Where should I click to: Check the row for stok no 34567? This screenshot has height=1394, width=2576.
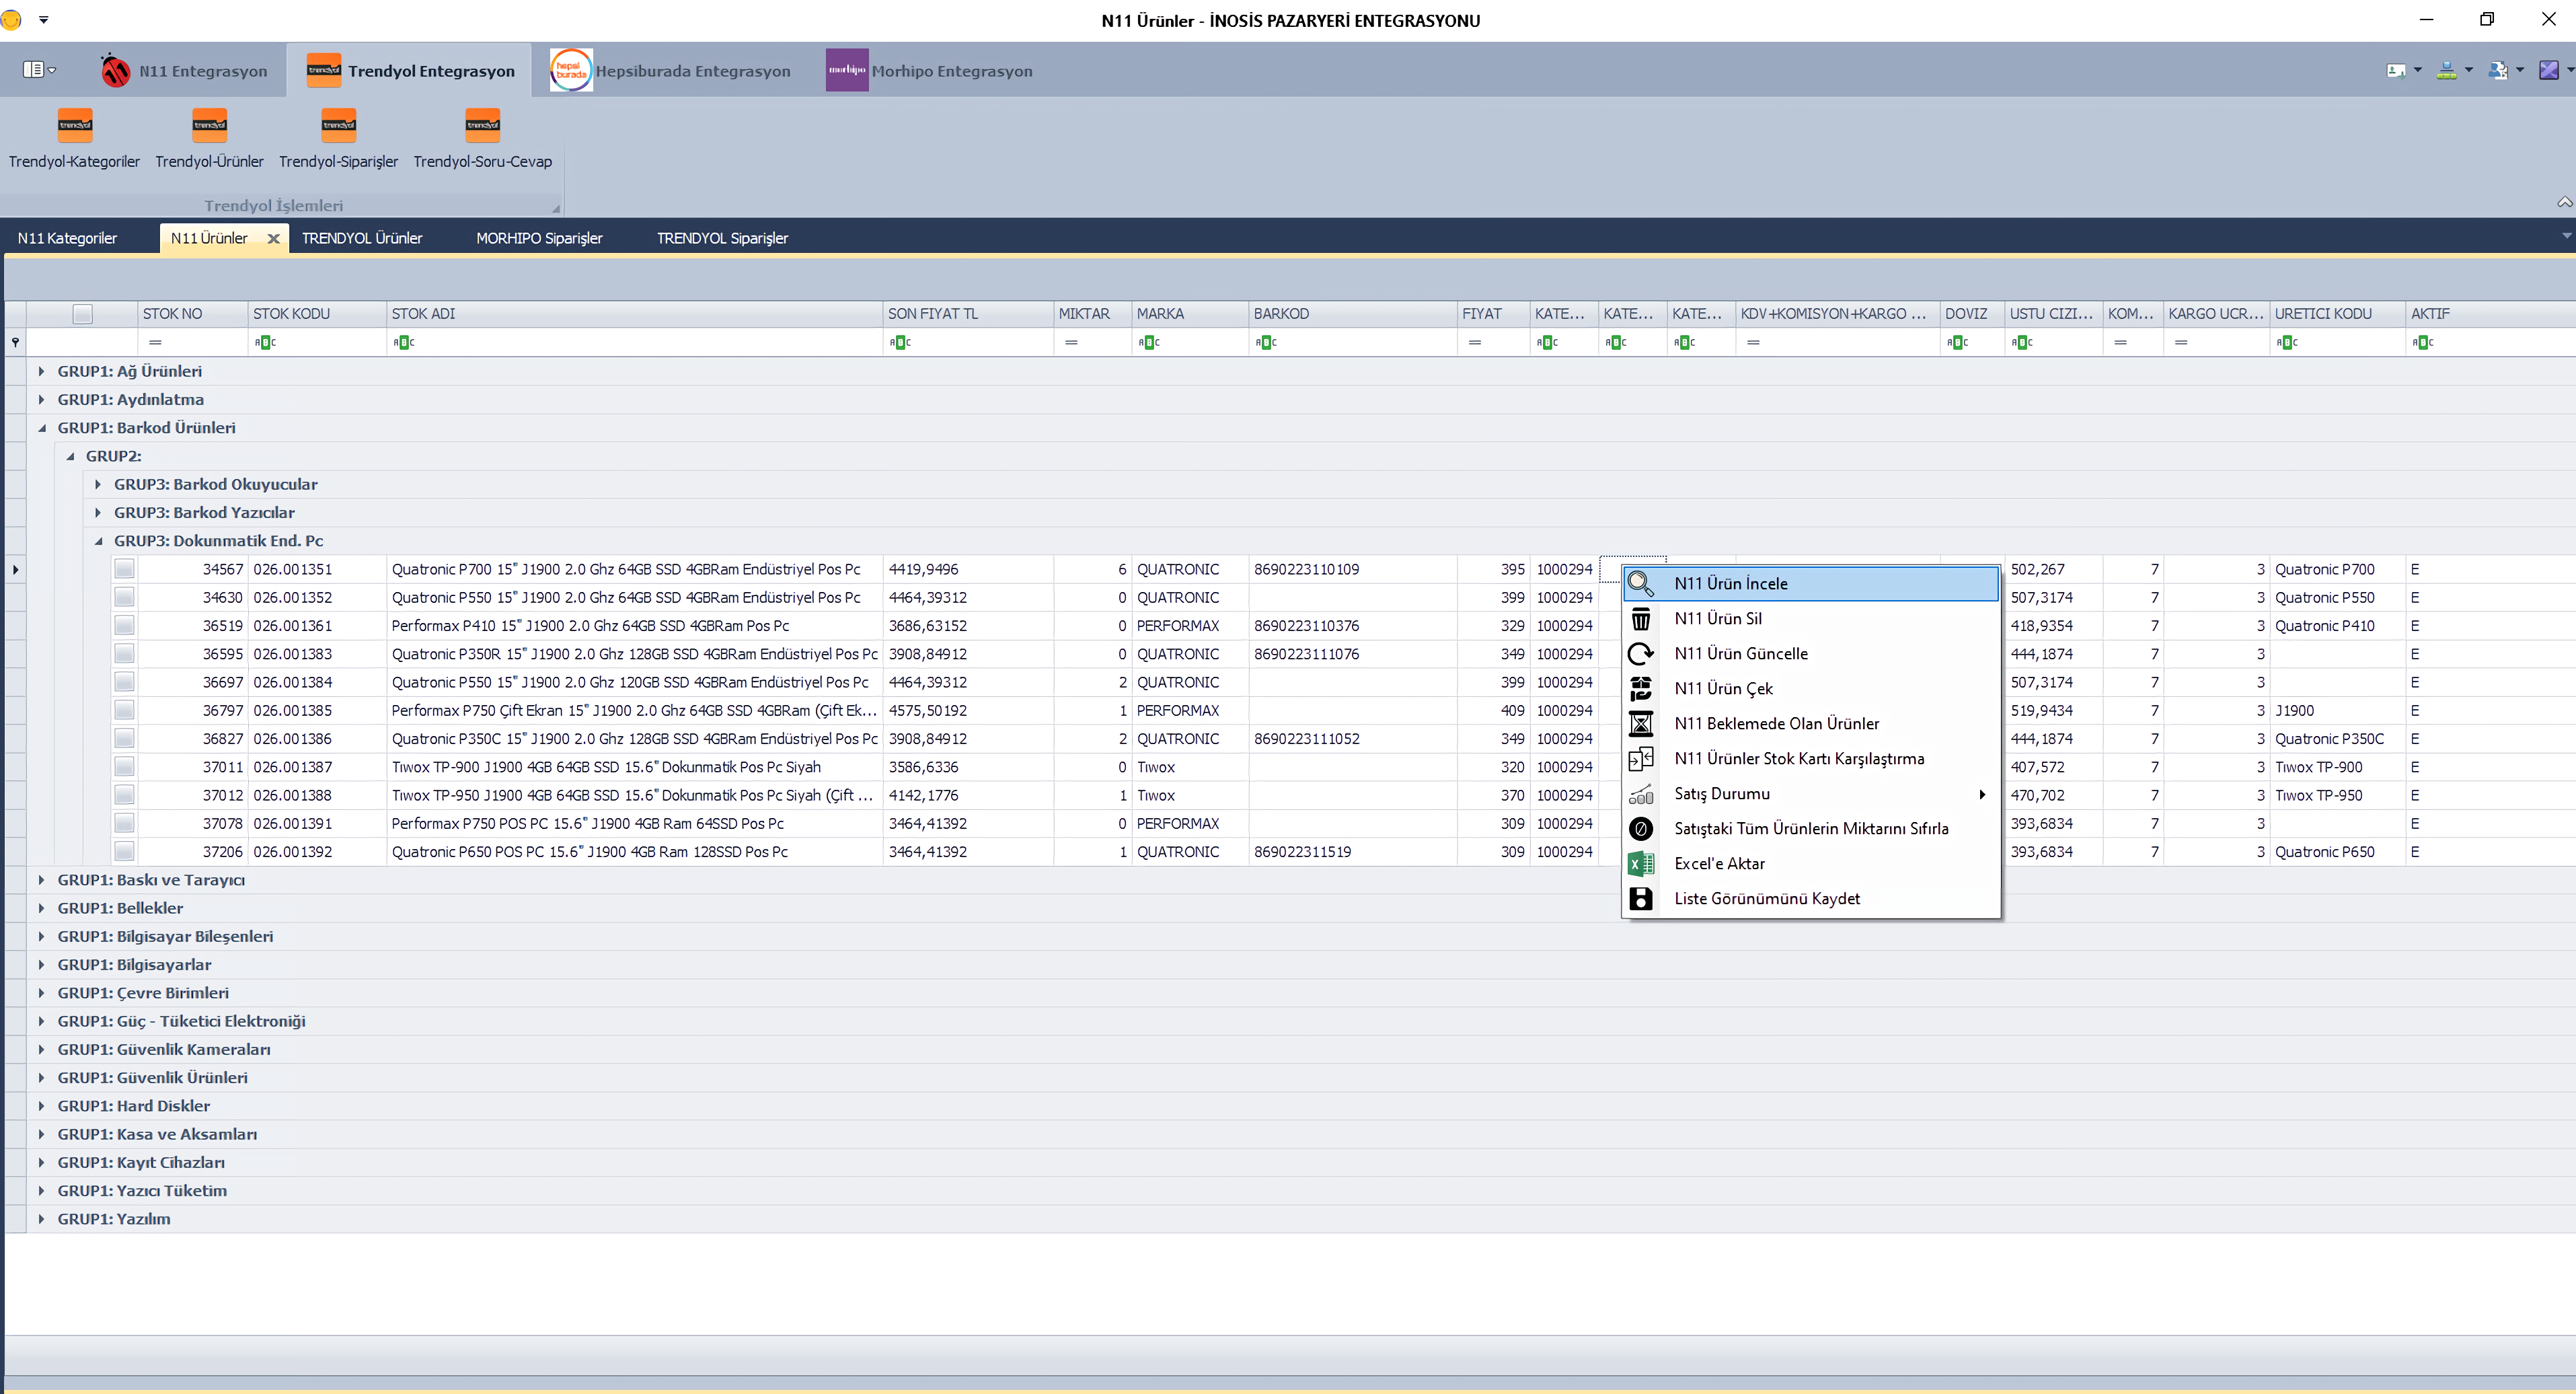point(124,569)
